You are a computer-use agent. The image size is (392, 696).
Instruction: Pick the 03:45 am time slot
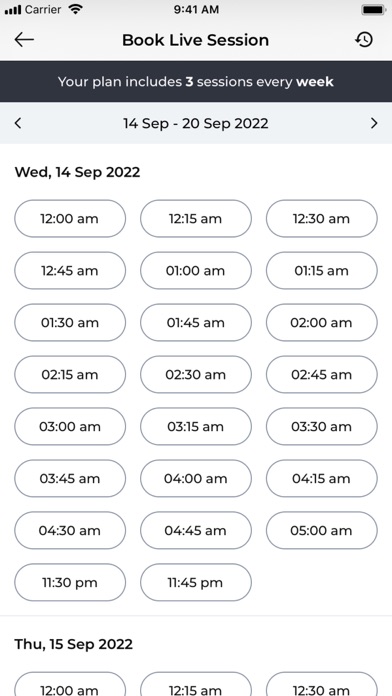click(x=70, y=478)
